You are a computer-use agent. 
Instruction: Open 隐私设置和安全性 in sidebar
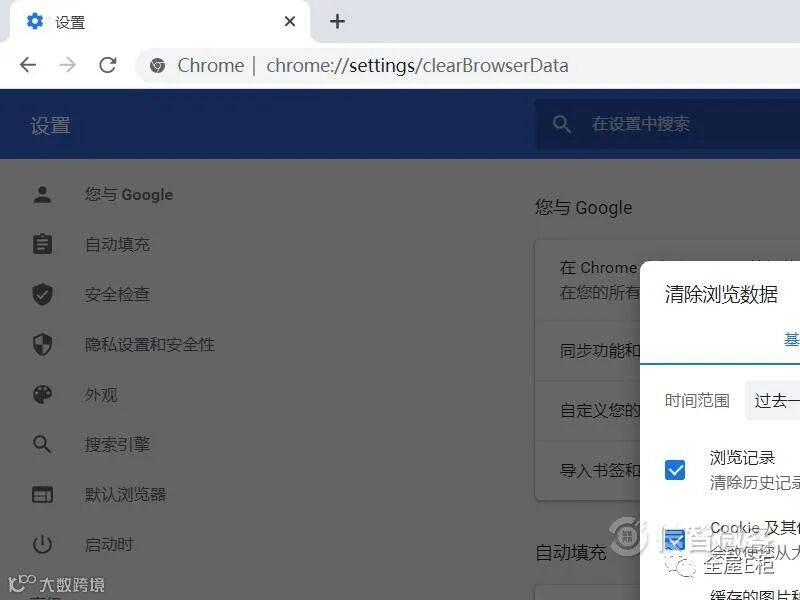click(x=149, y=344)
